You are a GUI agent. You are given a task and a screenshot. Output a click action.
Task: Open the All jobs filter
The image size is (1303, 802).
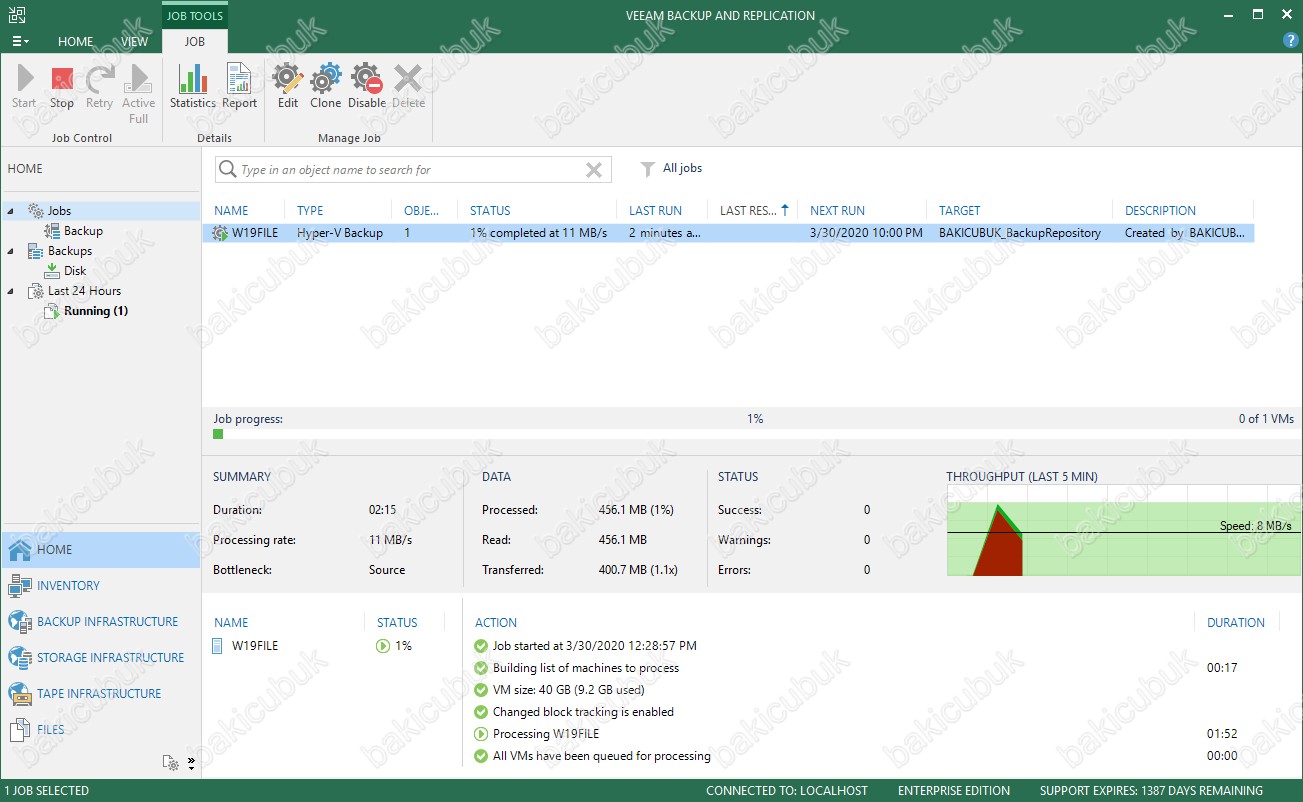pos(672,169)
